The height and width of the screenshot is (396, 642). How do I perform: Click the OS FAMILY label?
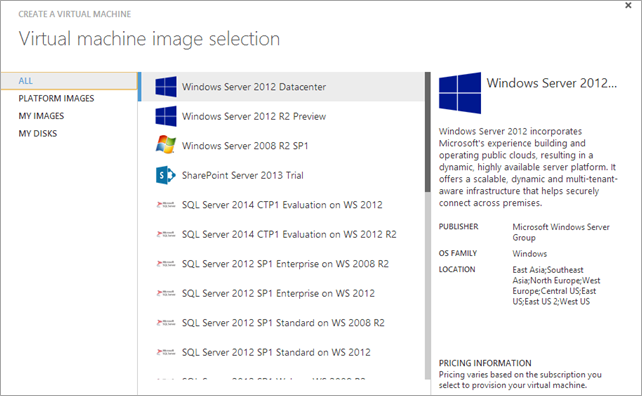458,253
